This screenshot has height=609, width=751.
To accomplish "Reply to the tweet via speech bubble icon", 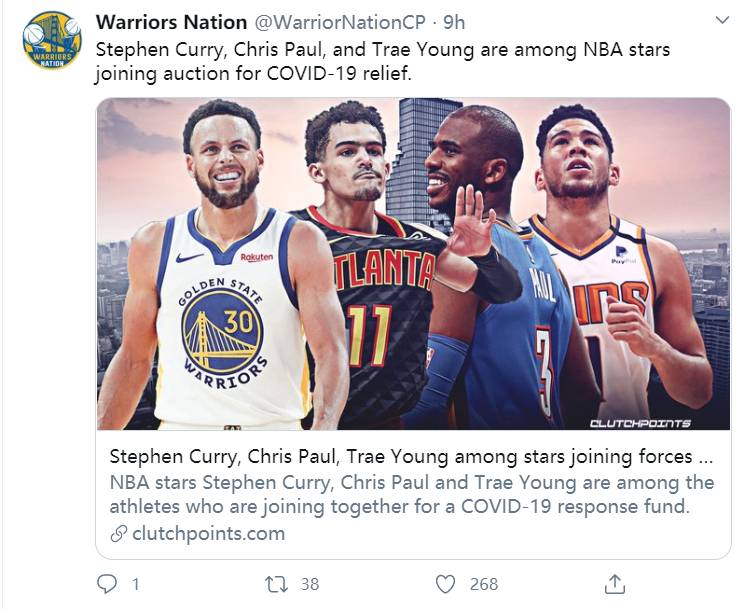I will (107, 583).
